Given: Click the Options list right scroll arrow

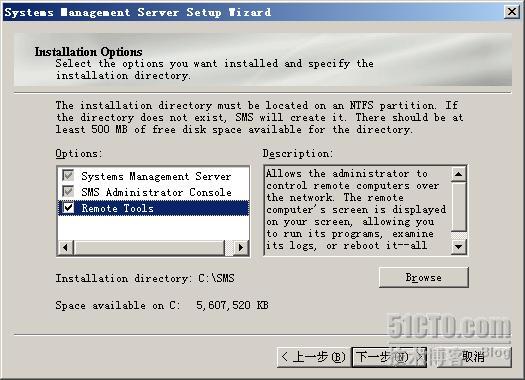Looking at the screenshot, I should (x=241, y=248).
